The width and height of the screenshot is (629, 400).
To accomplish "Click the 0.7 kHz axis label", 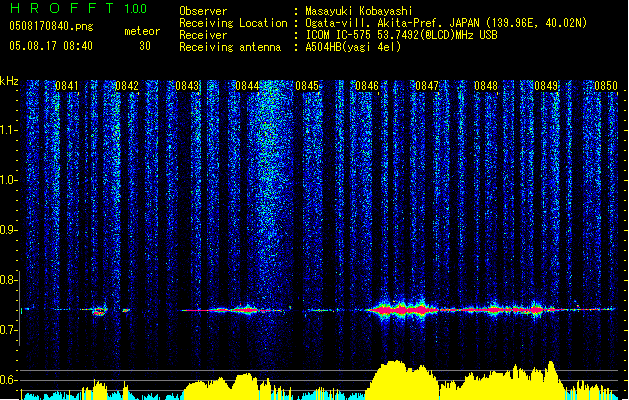I will [8, 330].
